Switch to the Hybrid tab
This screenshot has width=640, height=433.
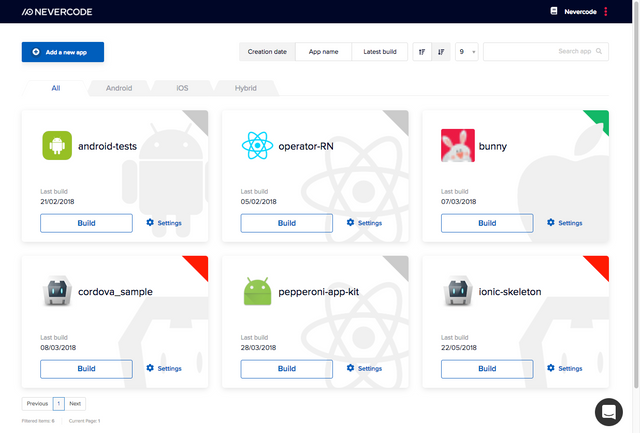(245, 88)
